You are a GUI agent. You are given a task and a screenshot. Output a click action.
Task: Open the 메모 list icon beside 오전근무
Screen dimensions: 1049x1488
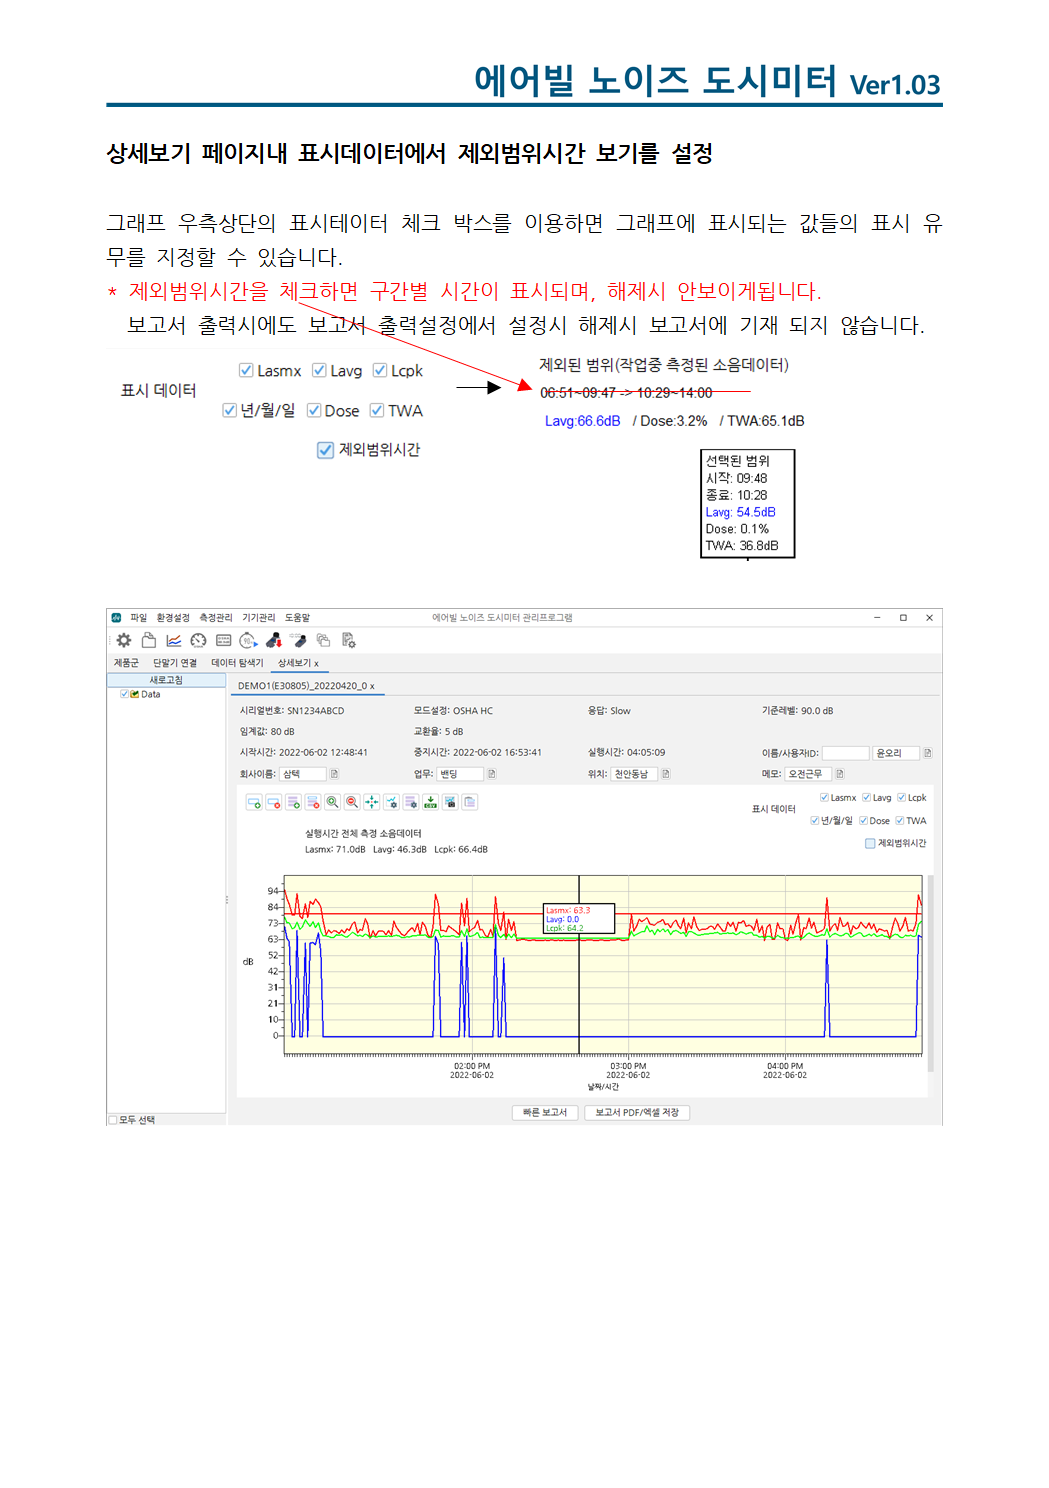pos(840,774)
